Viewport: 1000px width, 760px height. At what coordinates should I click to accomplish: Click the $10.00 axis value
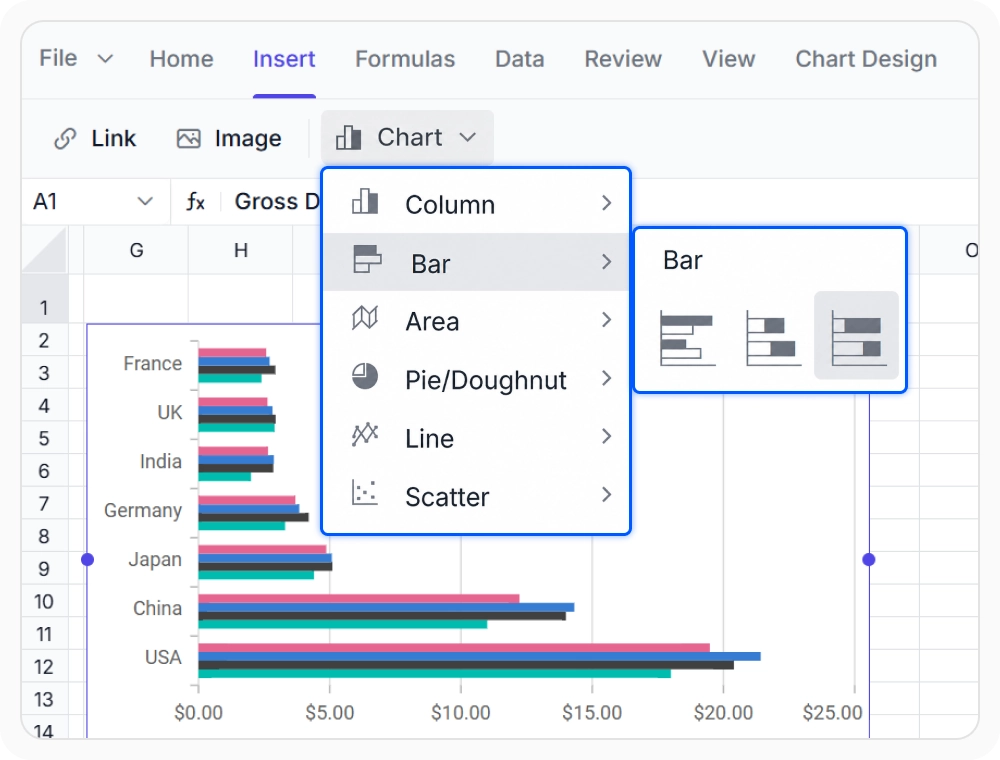tap(460, 712)
